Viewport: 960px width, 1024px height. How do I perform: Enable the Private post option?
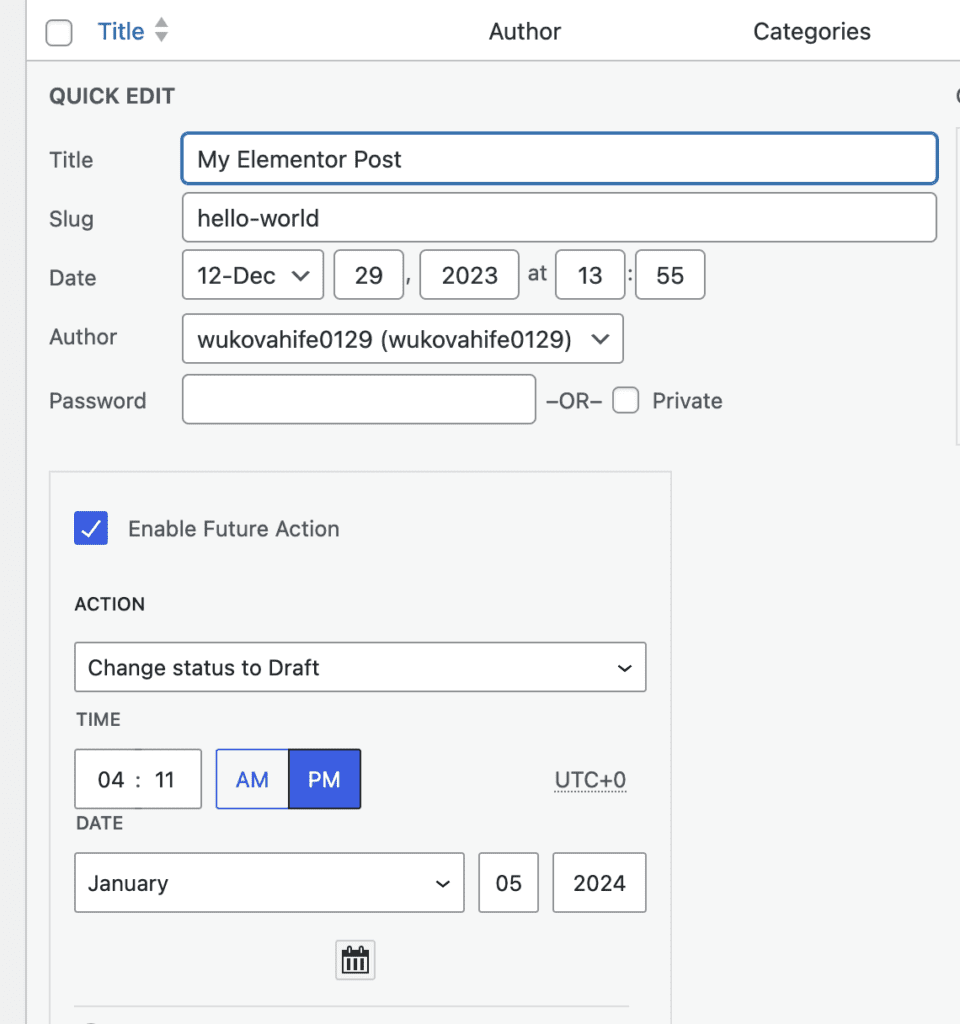pos(626,400)
